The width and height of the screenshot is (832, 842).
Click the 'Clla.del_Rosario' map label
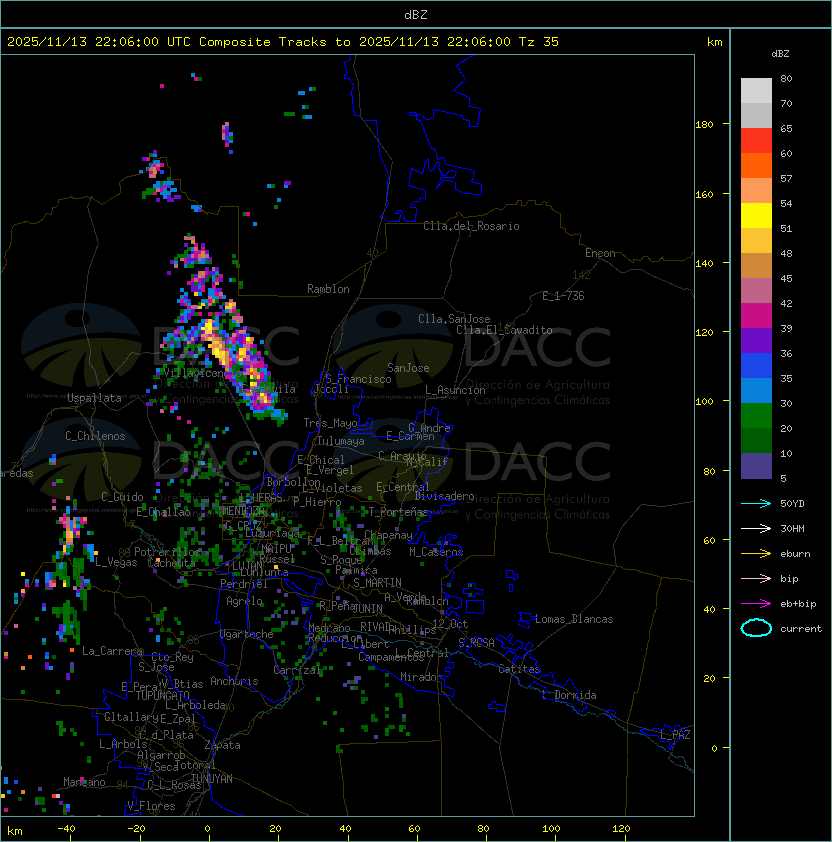pyautogui.click(x=471, y=226)
